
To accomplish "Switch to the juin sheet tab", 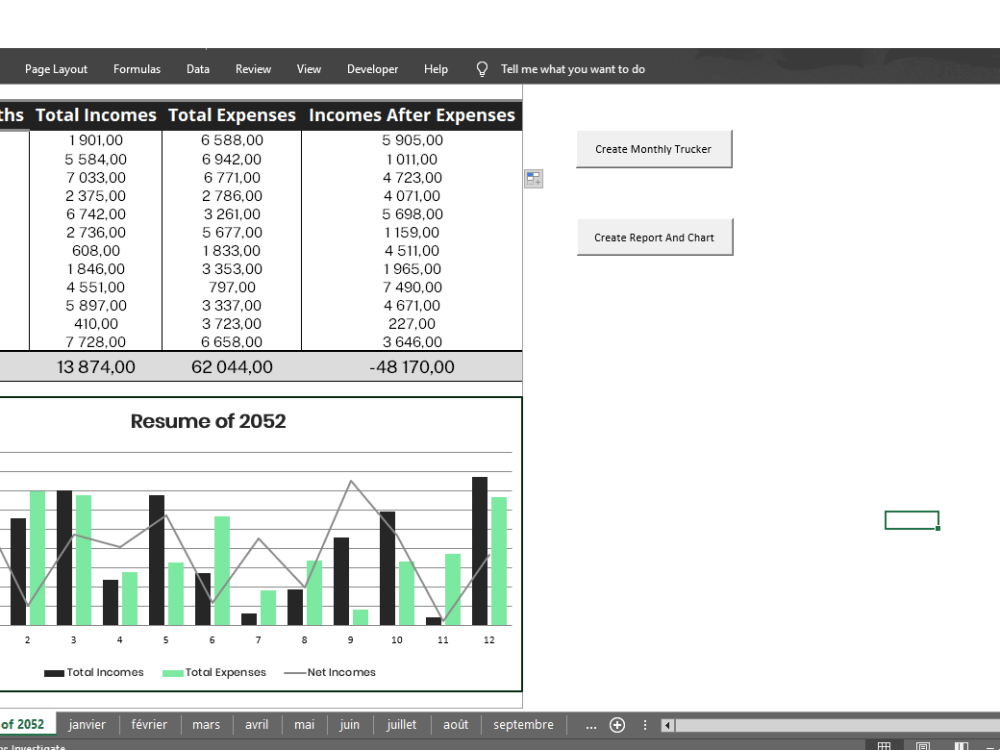I will [x=349, y=724].
